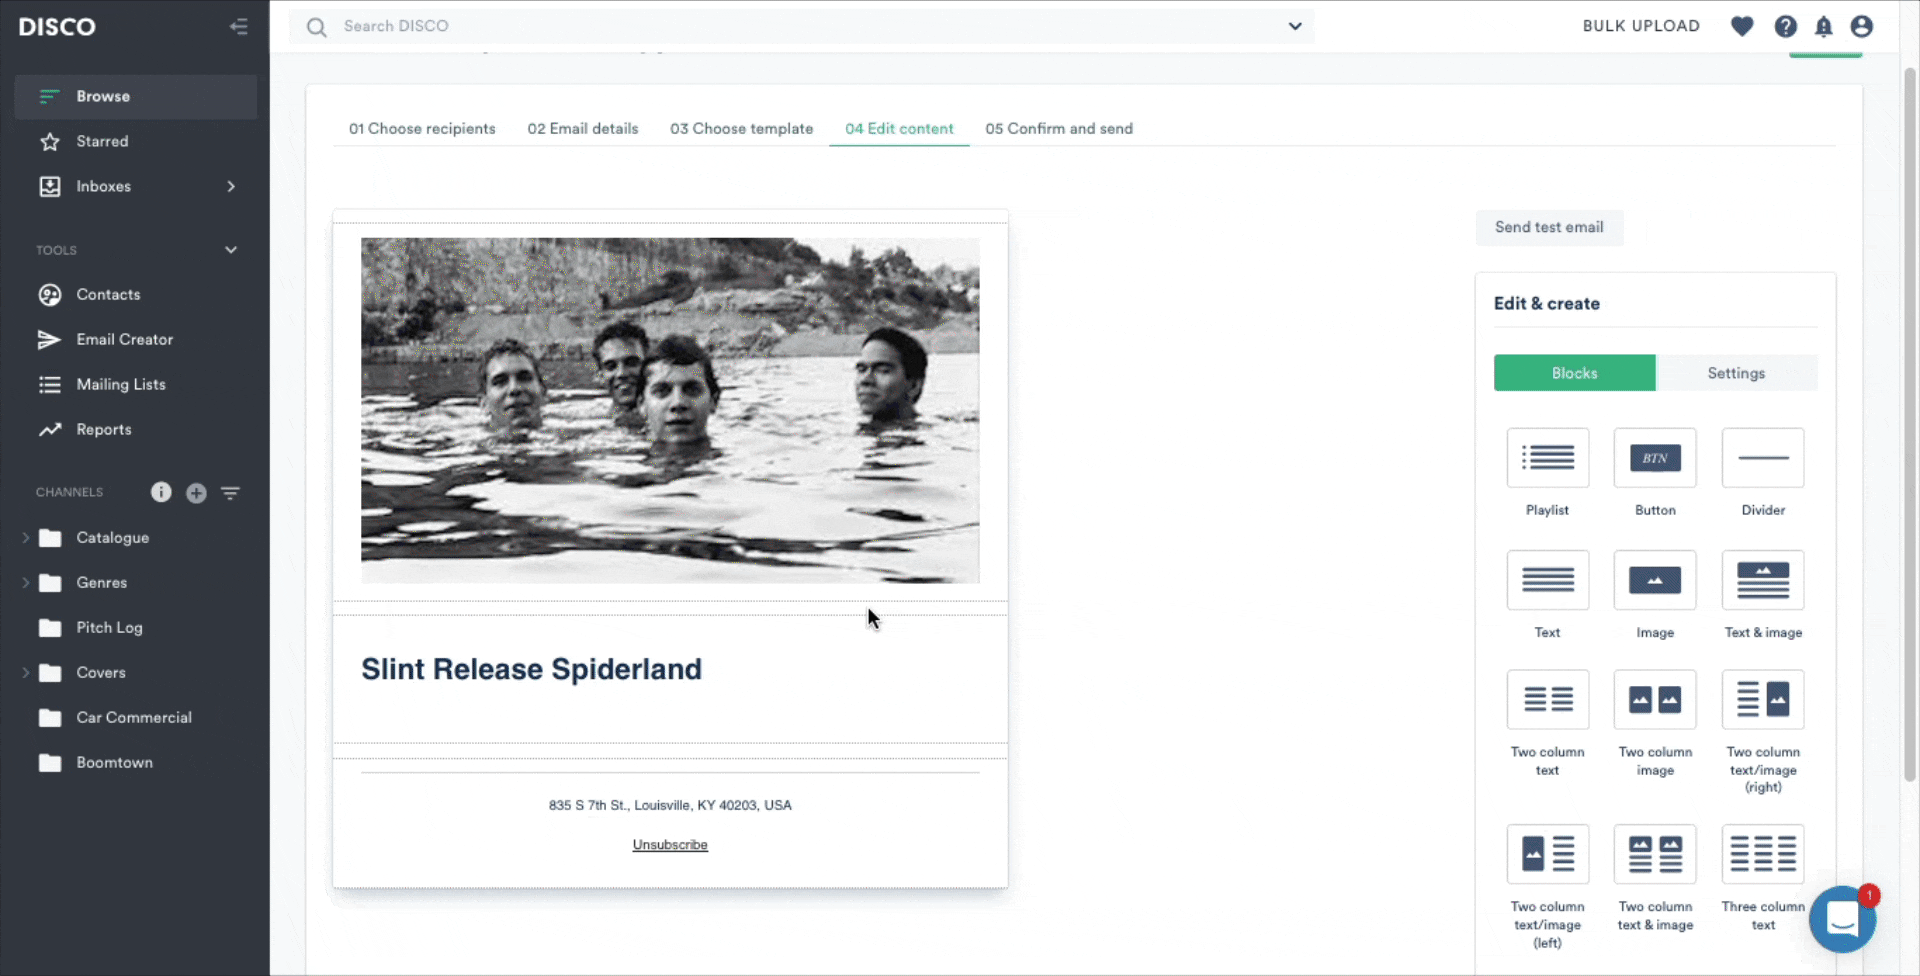Viewport: 1920px width, 976px height.
Task: Insert Two column text/image (left) block
Action: [x=1547, y=854]
